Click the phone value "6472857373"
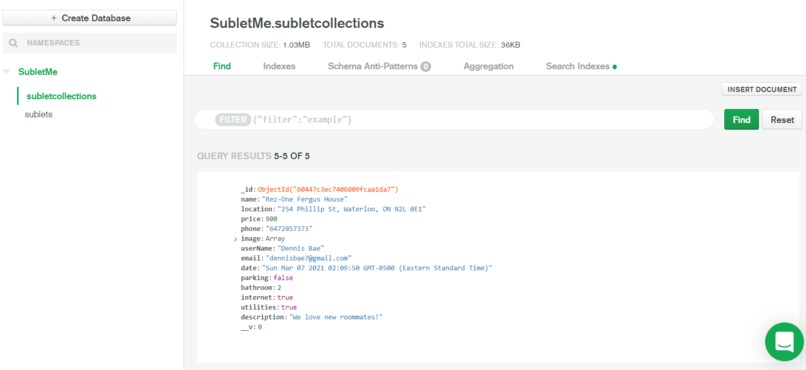Screen dimensions: 806x370 point(289,229)
